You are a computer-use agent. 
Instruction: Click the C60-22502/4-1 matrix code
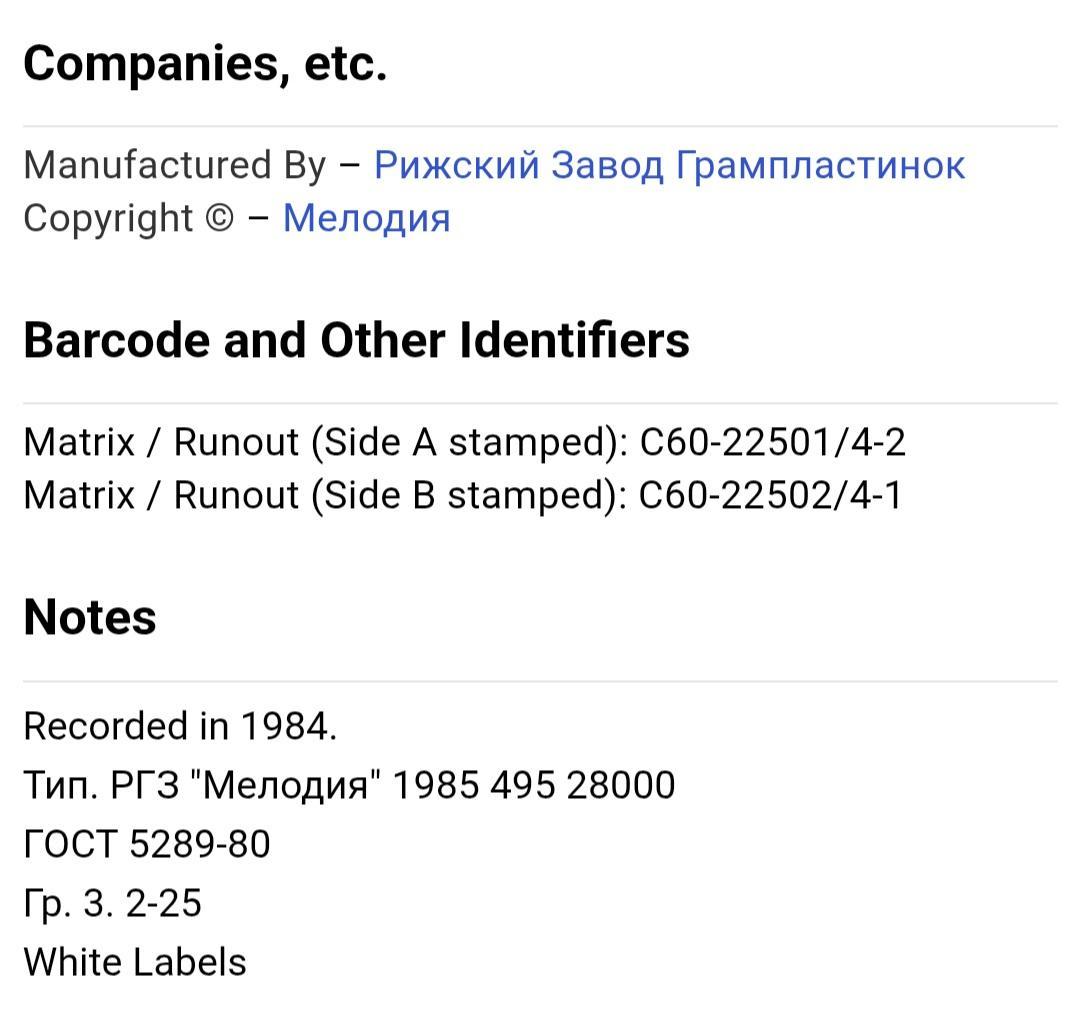point(770,495)
